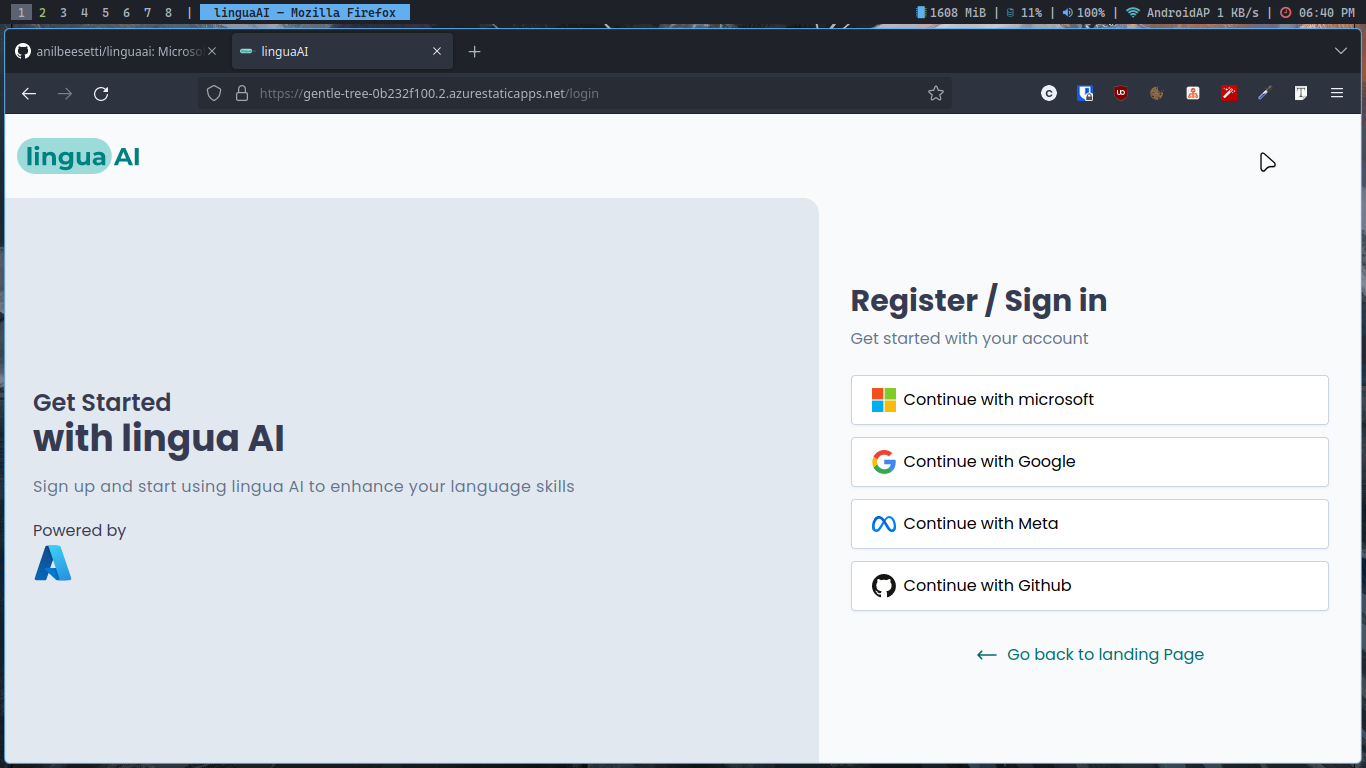This screenshot has height=768, width=1366.
Task: Open the uBlock Origin extension
Action: point(1121,93)
